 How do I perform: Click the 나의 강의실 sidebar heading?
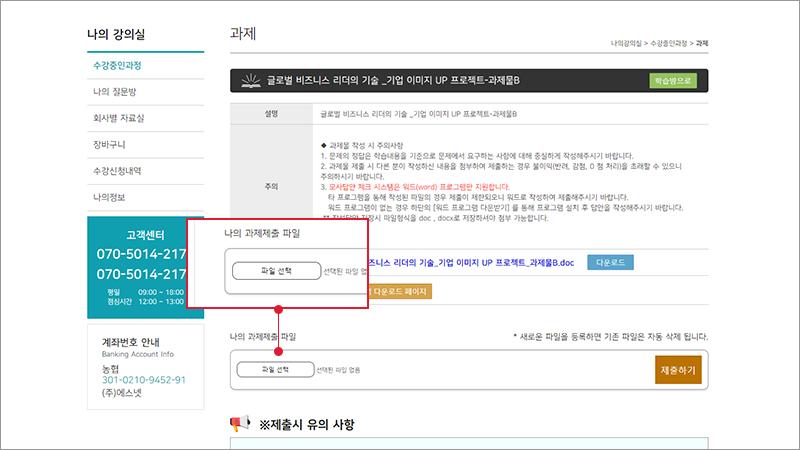pos(117,35)
